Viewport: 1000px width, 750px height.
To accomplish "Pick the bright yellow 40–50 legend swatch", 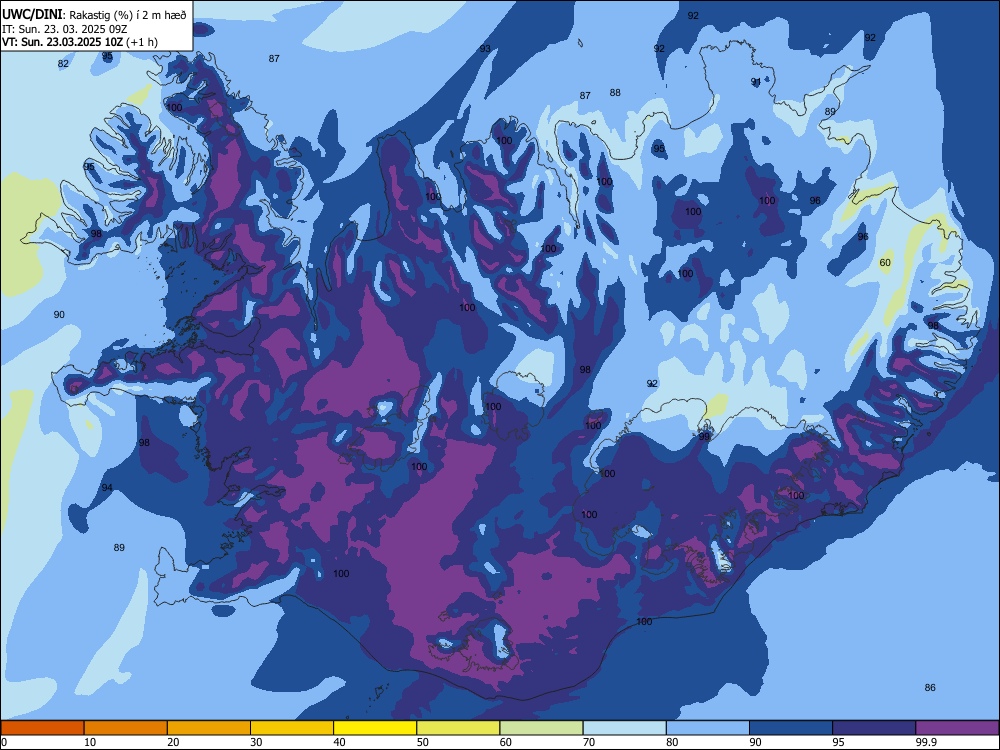I will [375, 728].
